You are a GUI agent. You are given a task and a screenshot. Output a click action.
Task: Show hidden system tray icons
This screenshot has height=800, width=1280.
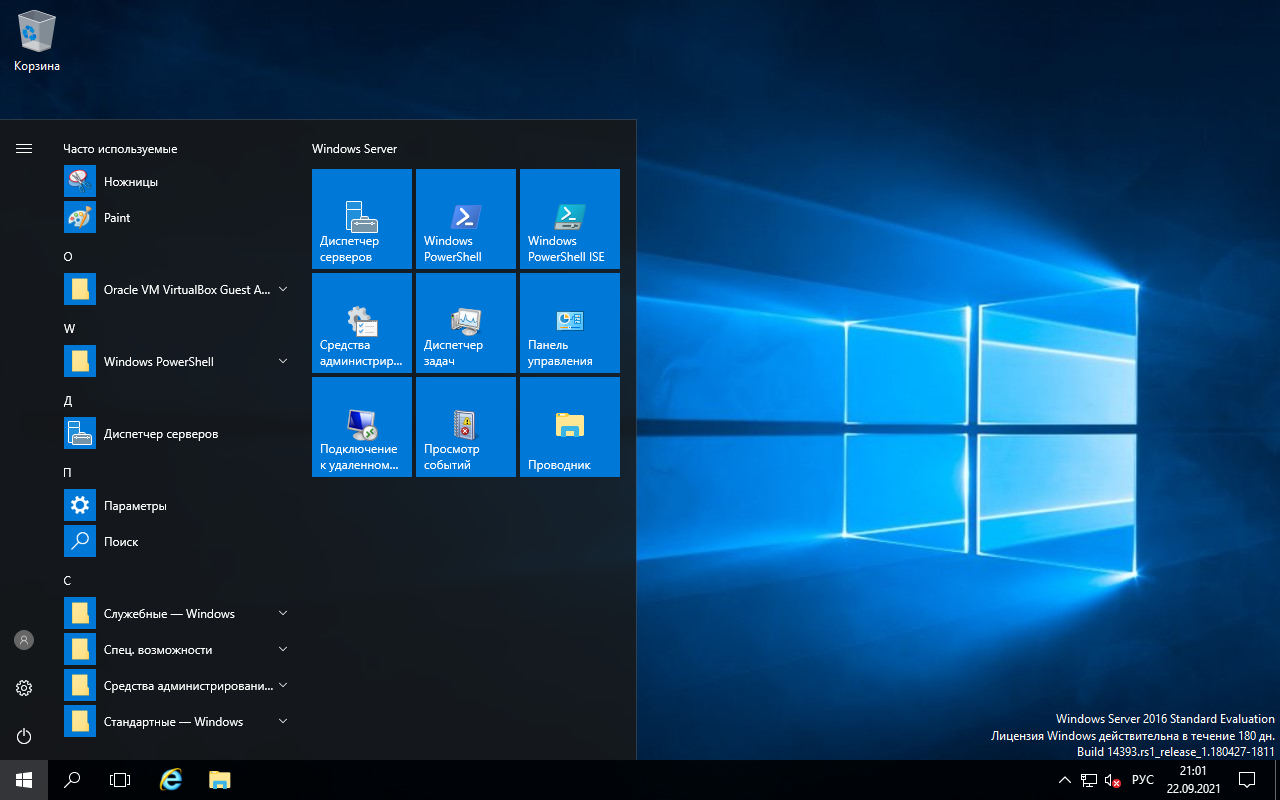(x=1064, y=779)
